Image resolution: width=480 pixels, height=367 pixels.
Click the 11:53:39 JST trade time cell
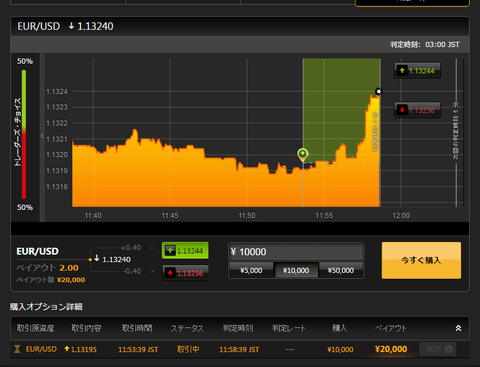pos(138,350)
